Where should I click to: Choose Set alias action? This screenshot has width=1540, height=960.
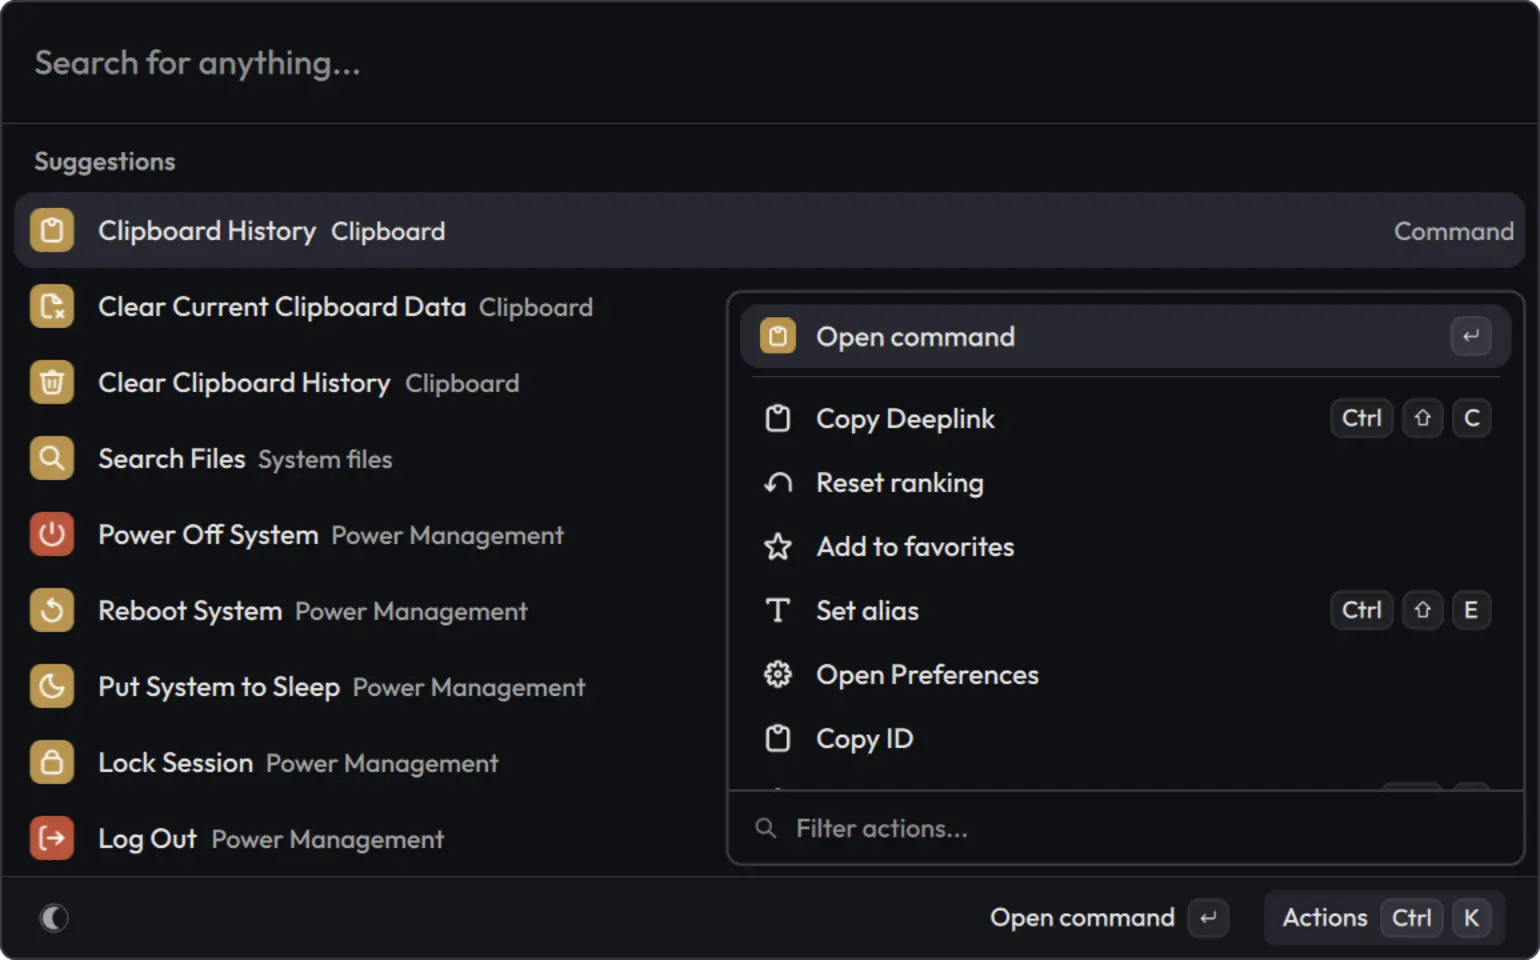tap(1125, 611)
